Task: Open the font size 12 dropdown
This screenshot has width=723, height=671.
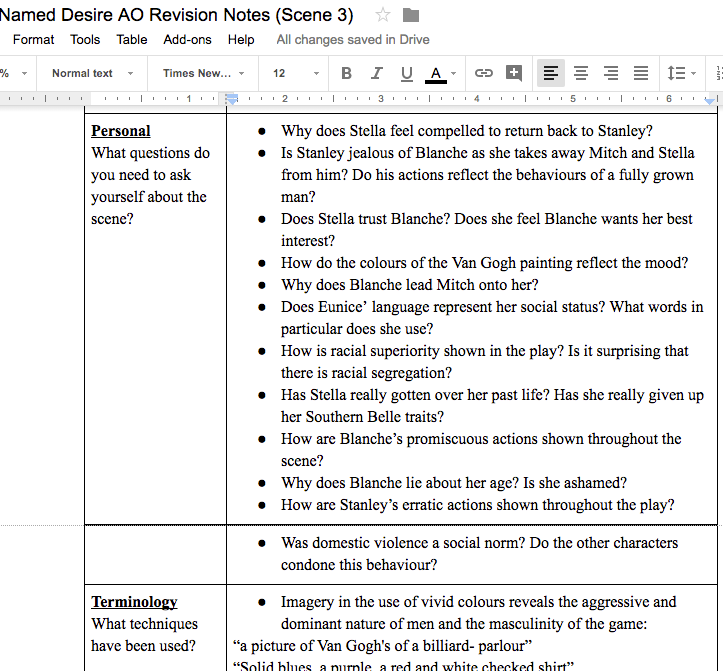Action: click(296, 73)
